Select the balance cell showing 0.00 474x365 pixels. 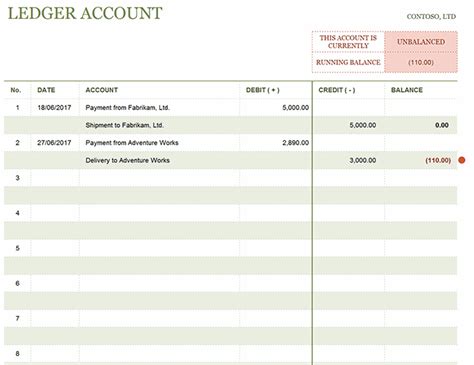point(421,125)
